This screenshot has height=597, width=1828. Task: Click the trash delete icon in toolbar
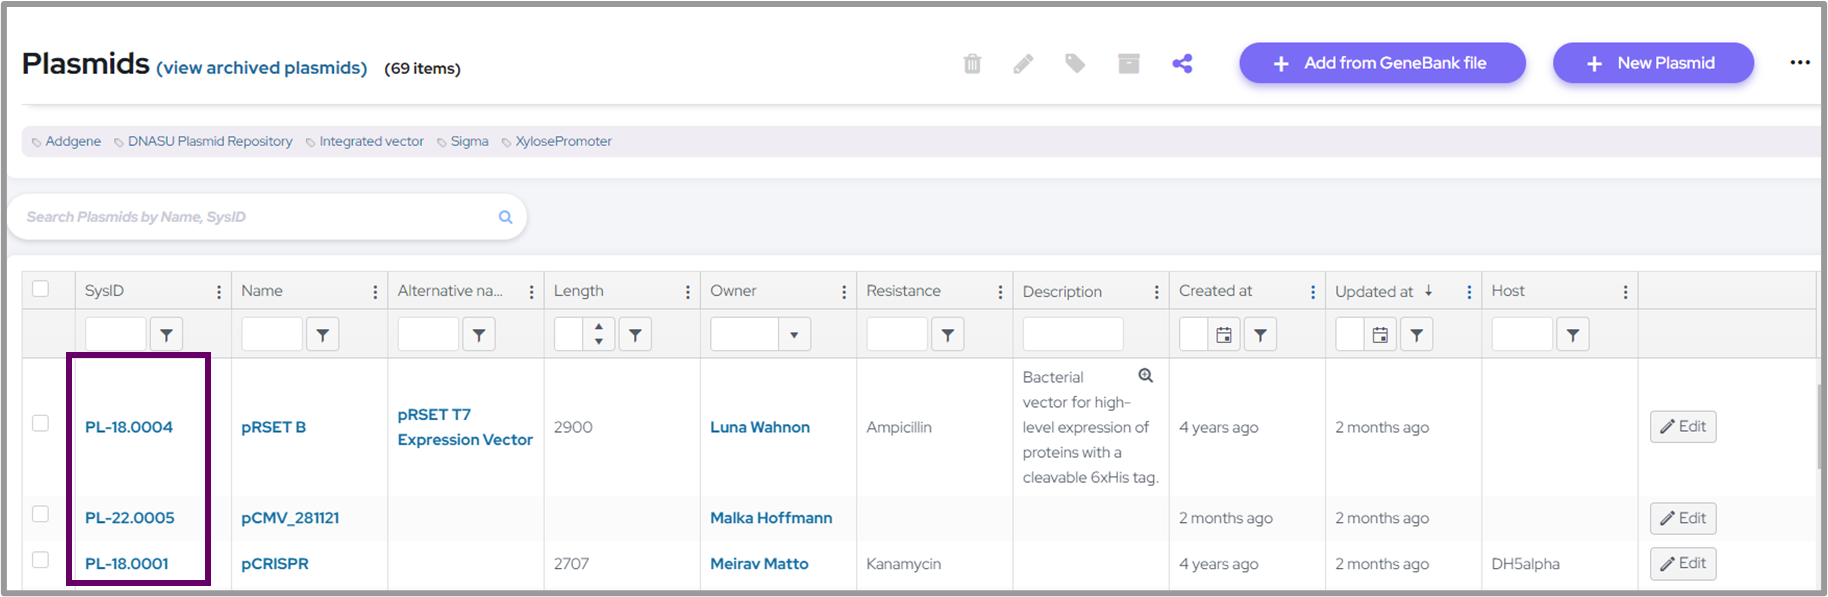972,64
